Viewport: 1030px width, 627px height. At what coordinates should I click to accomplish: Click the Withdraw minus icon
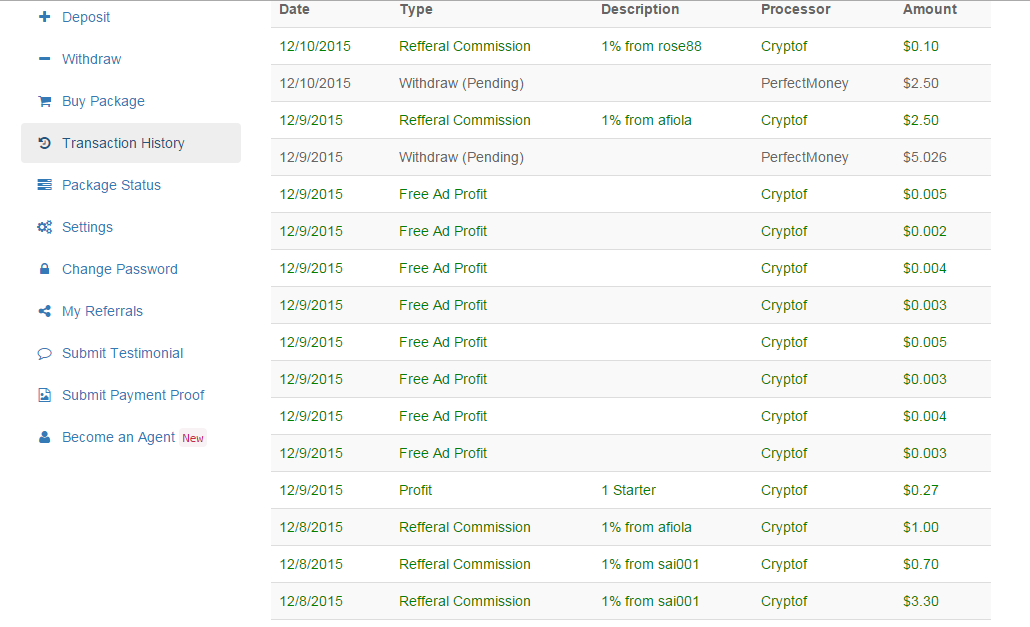tap(44, 59)
